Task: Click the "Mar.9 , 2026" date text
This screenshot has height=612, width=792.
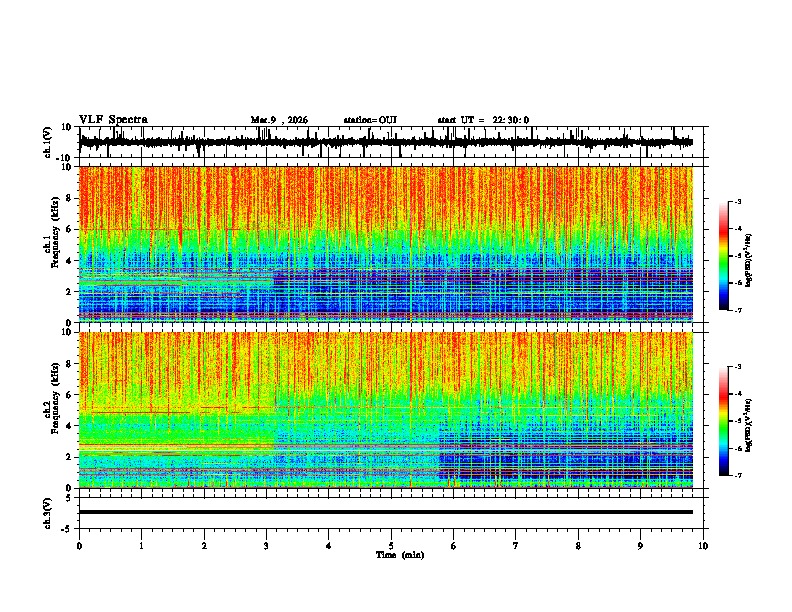Action: (x=279, y=120)
